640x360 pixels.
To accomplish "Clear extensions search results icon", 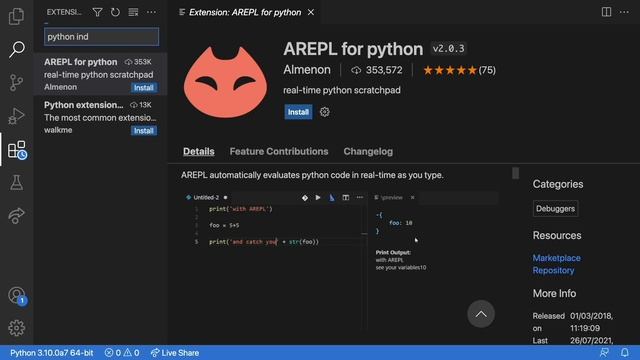I will point(133,12).
